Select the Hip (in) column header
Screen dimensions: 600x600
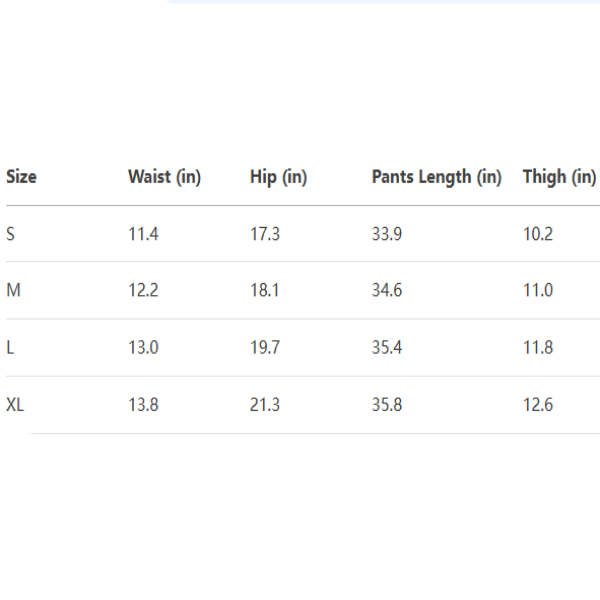(278, 177)
